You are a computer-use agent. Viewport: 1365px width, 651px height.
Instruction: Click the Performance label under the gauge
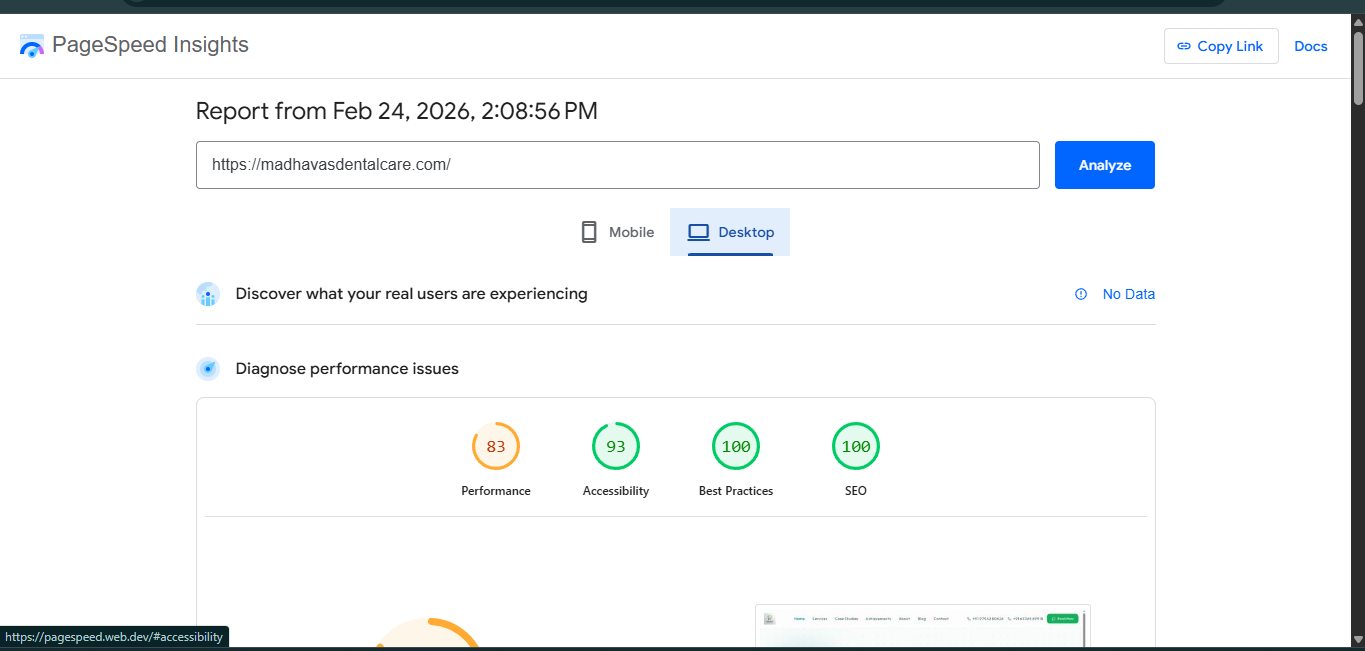[496, 491]
